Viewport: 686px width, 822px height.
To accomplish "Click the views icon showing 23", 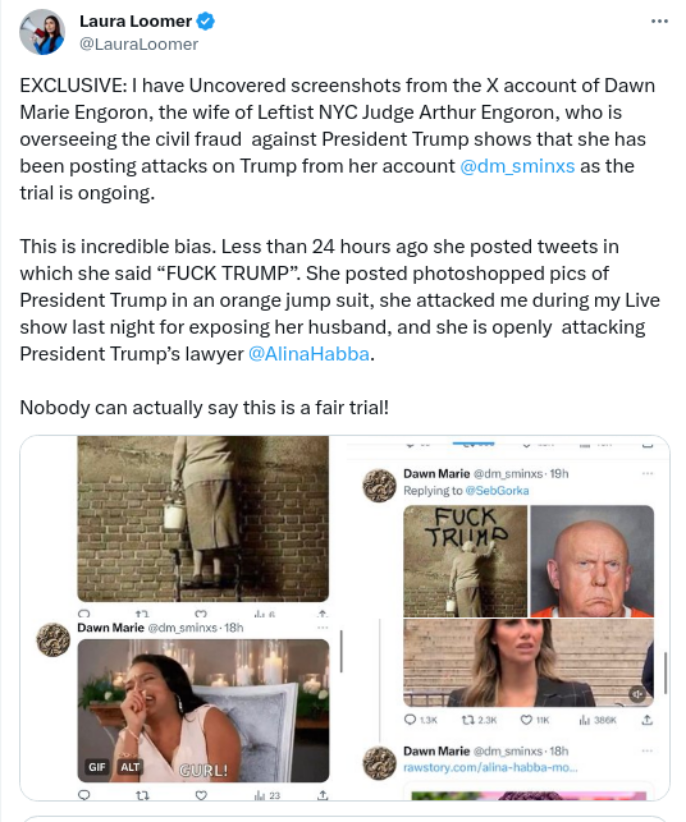I will [x=258, y=796].
